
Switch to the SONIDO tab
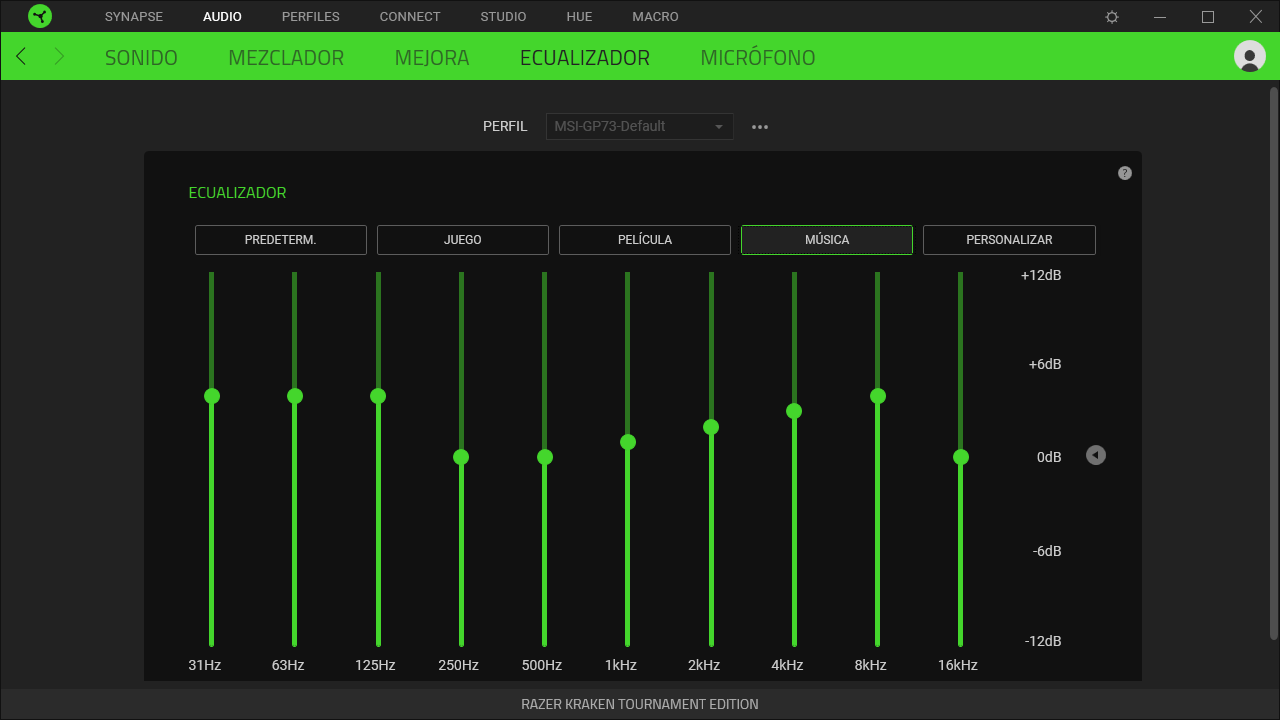click(x=141, y=58)
